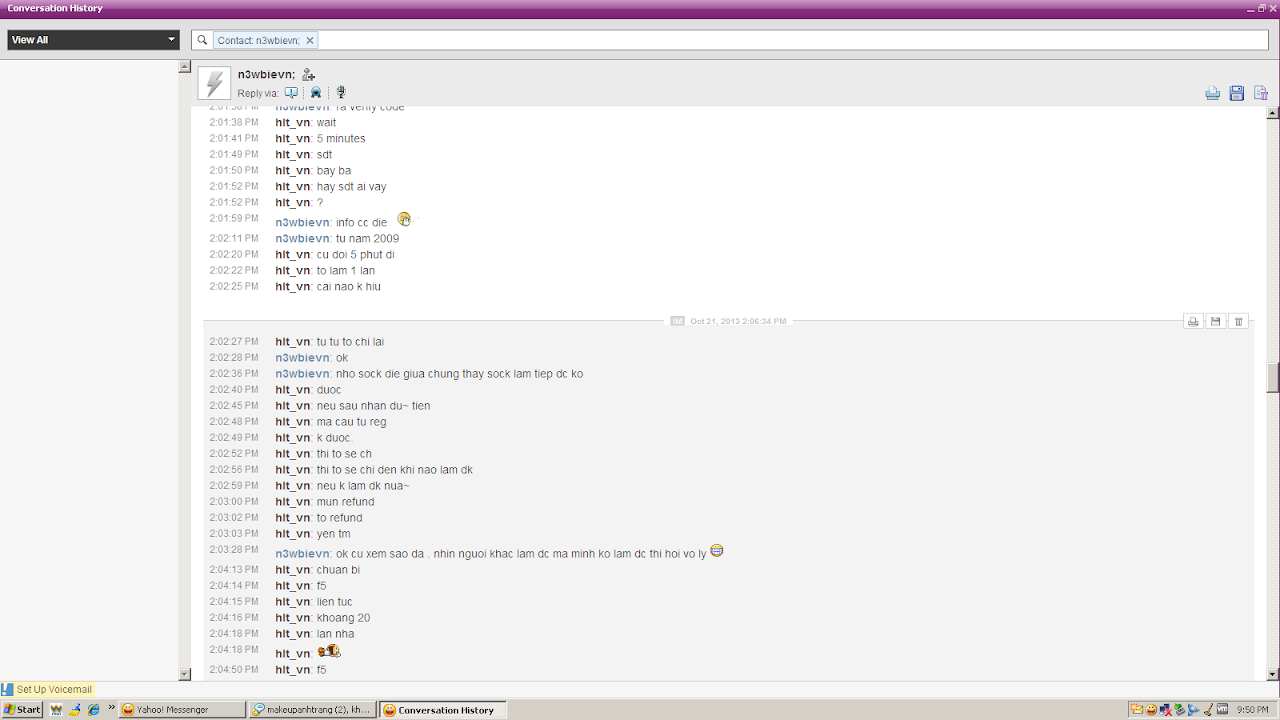Reply via voice call microphone icon

tap(340, 93)
